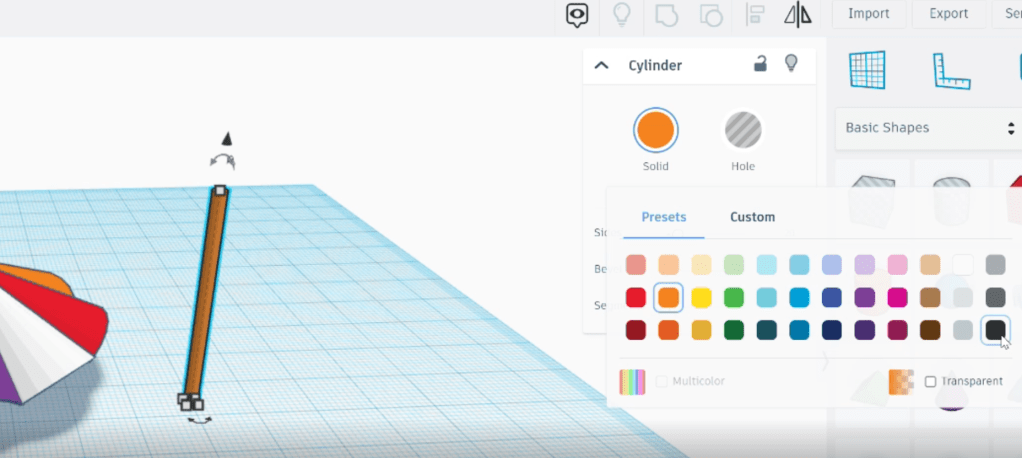The height and width of the screenshot is (458, 1022).
Task: Click the Group shapes icon
Action: [666, 14]
